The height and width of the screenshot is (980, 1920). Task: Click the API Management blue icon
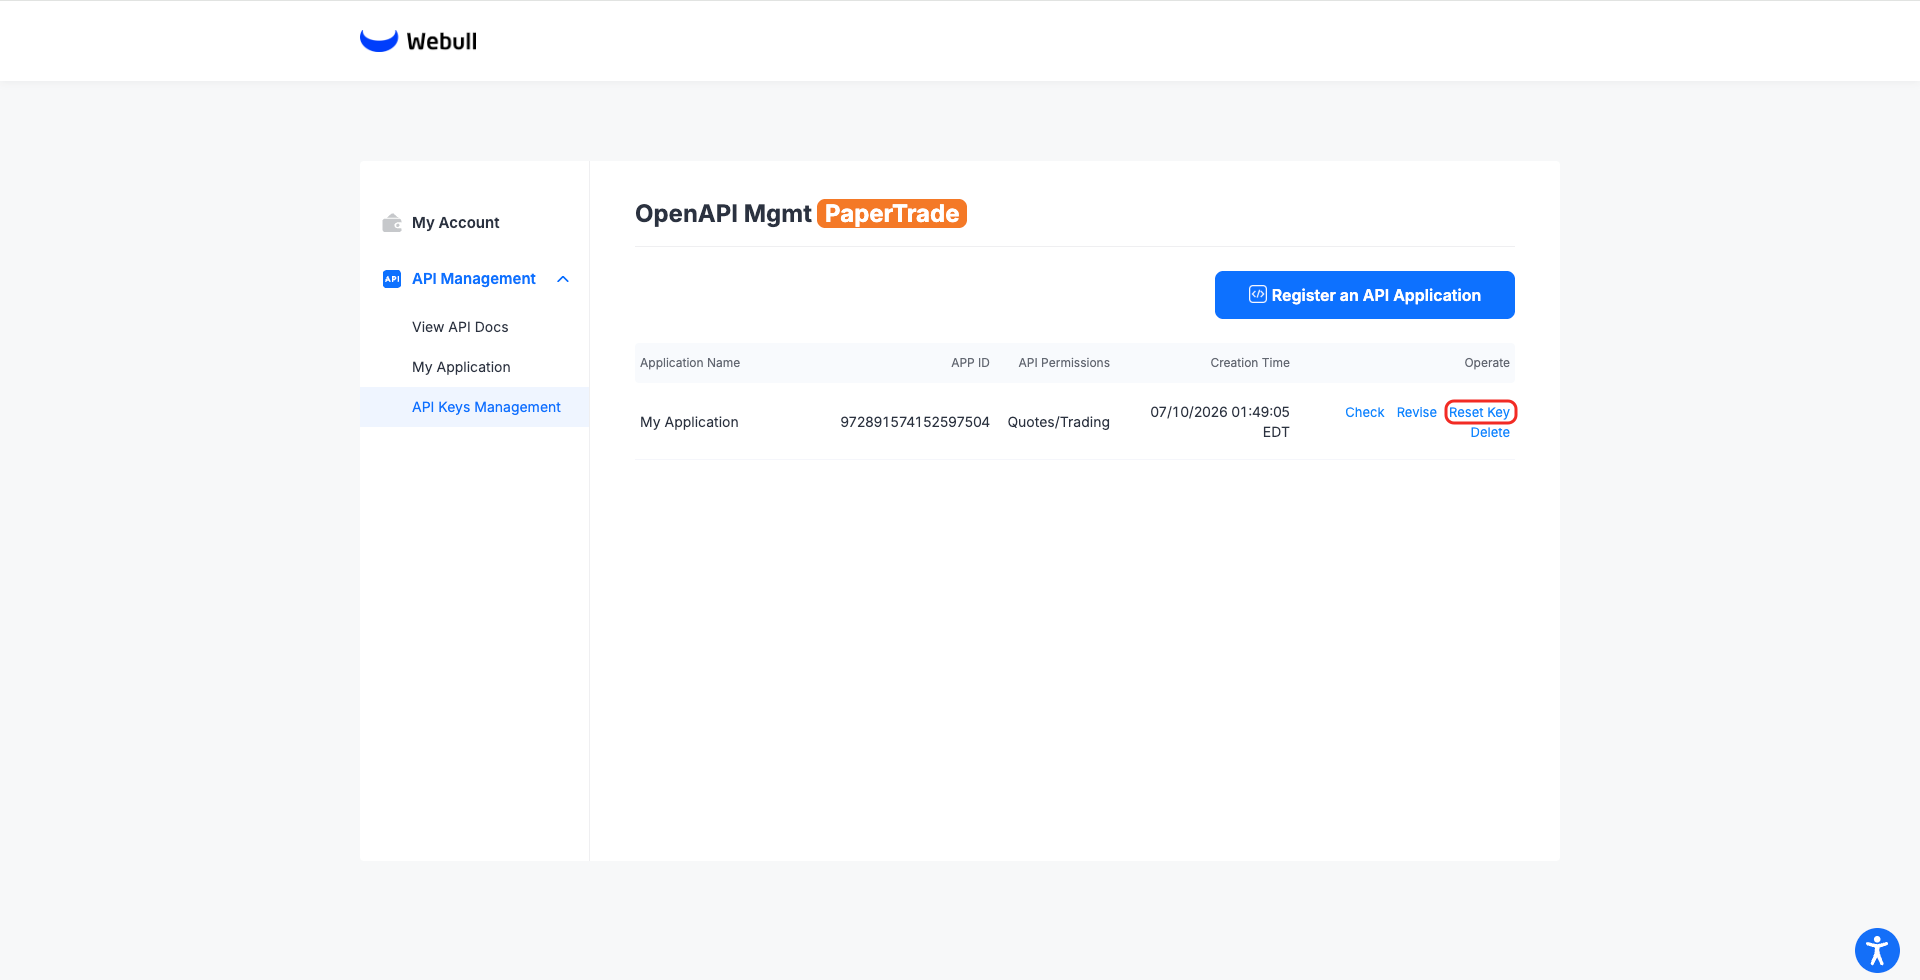pyautogui.click(x=392, y=279)
